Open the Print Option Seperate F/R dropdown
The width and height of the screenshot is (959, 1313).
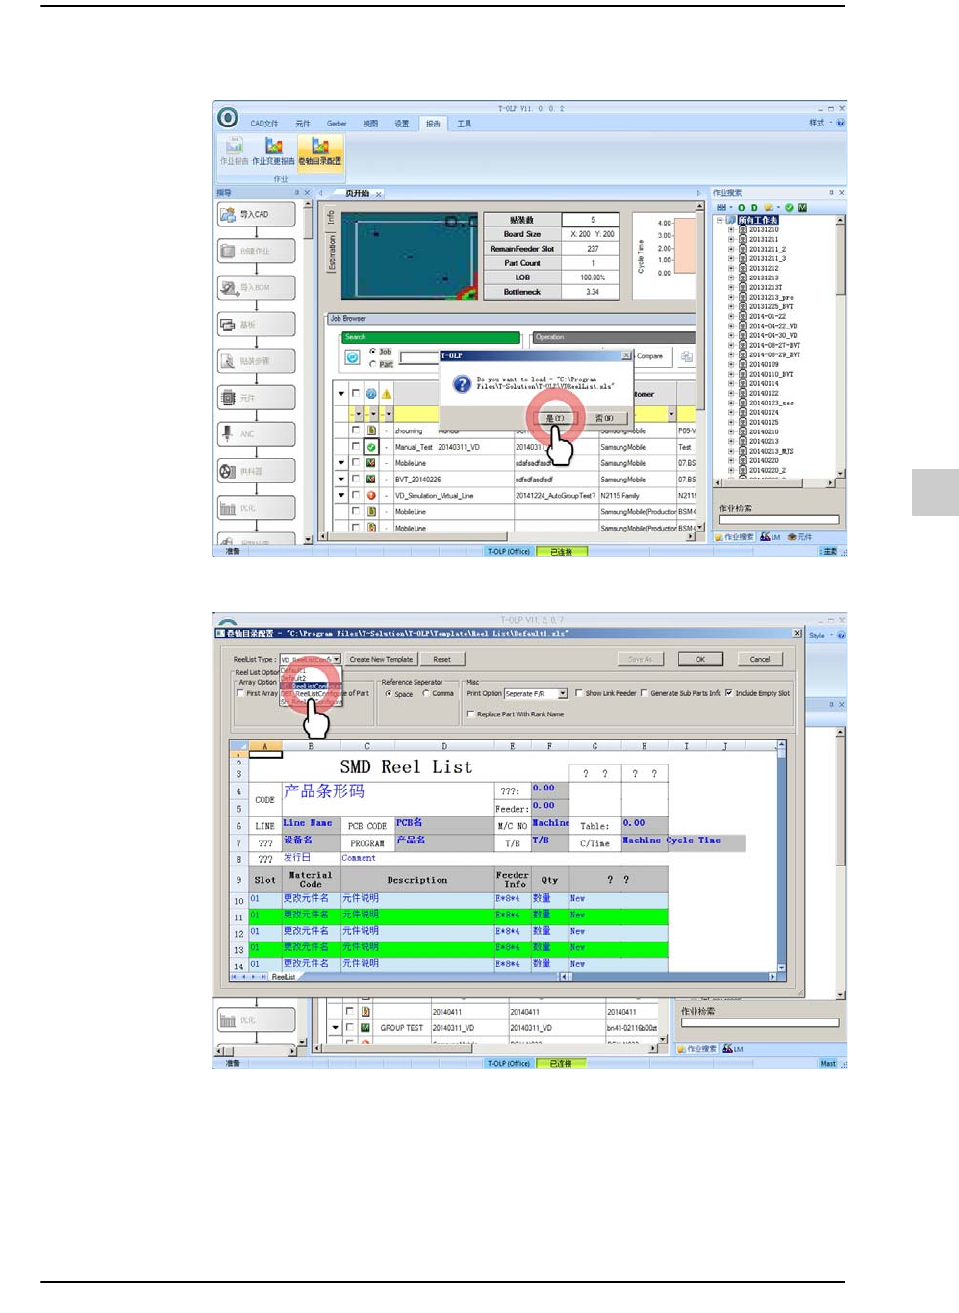563,693
